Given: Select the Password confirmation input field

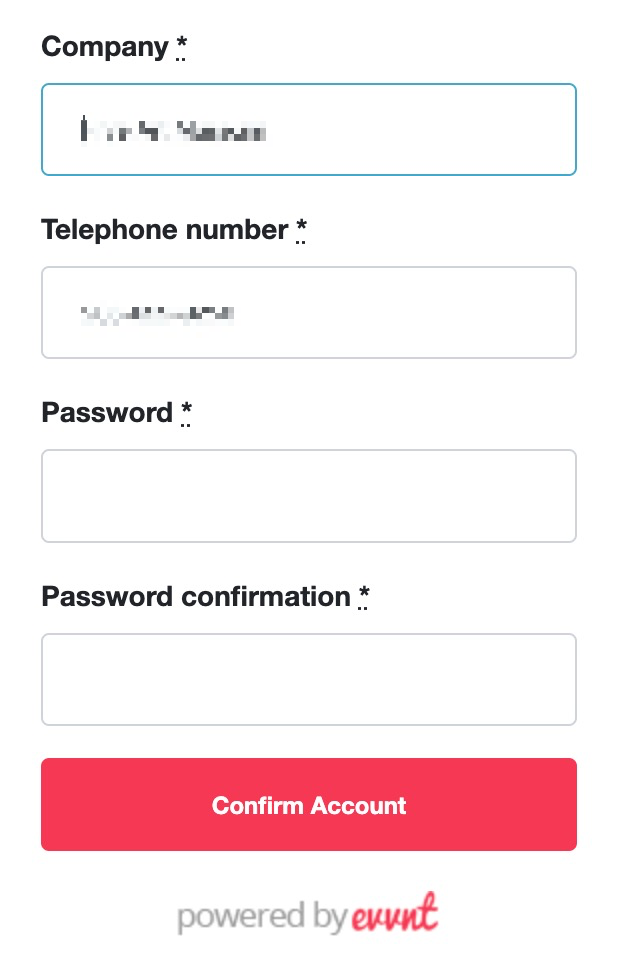Looking at the screenshot, I should click(x=309, y=679).
